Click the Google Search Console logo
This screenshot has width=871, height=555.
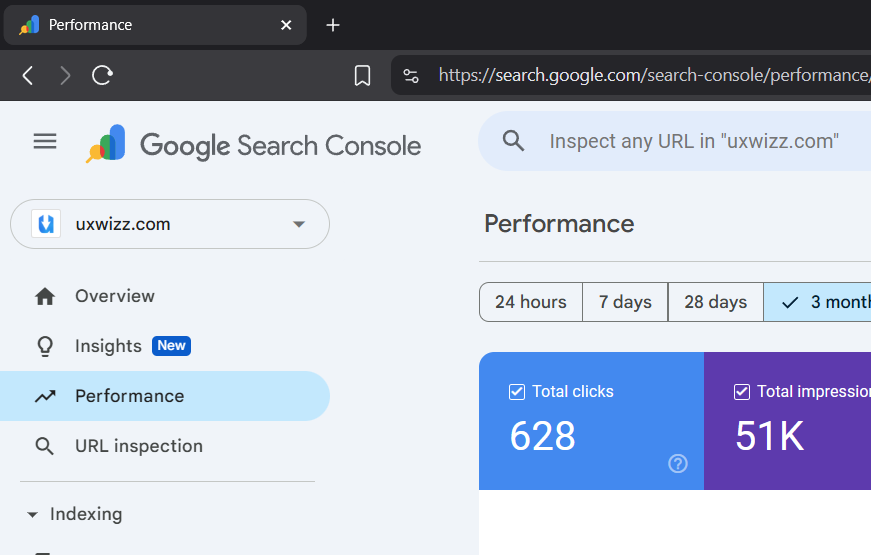coord(253,144)
